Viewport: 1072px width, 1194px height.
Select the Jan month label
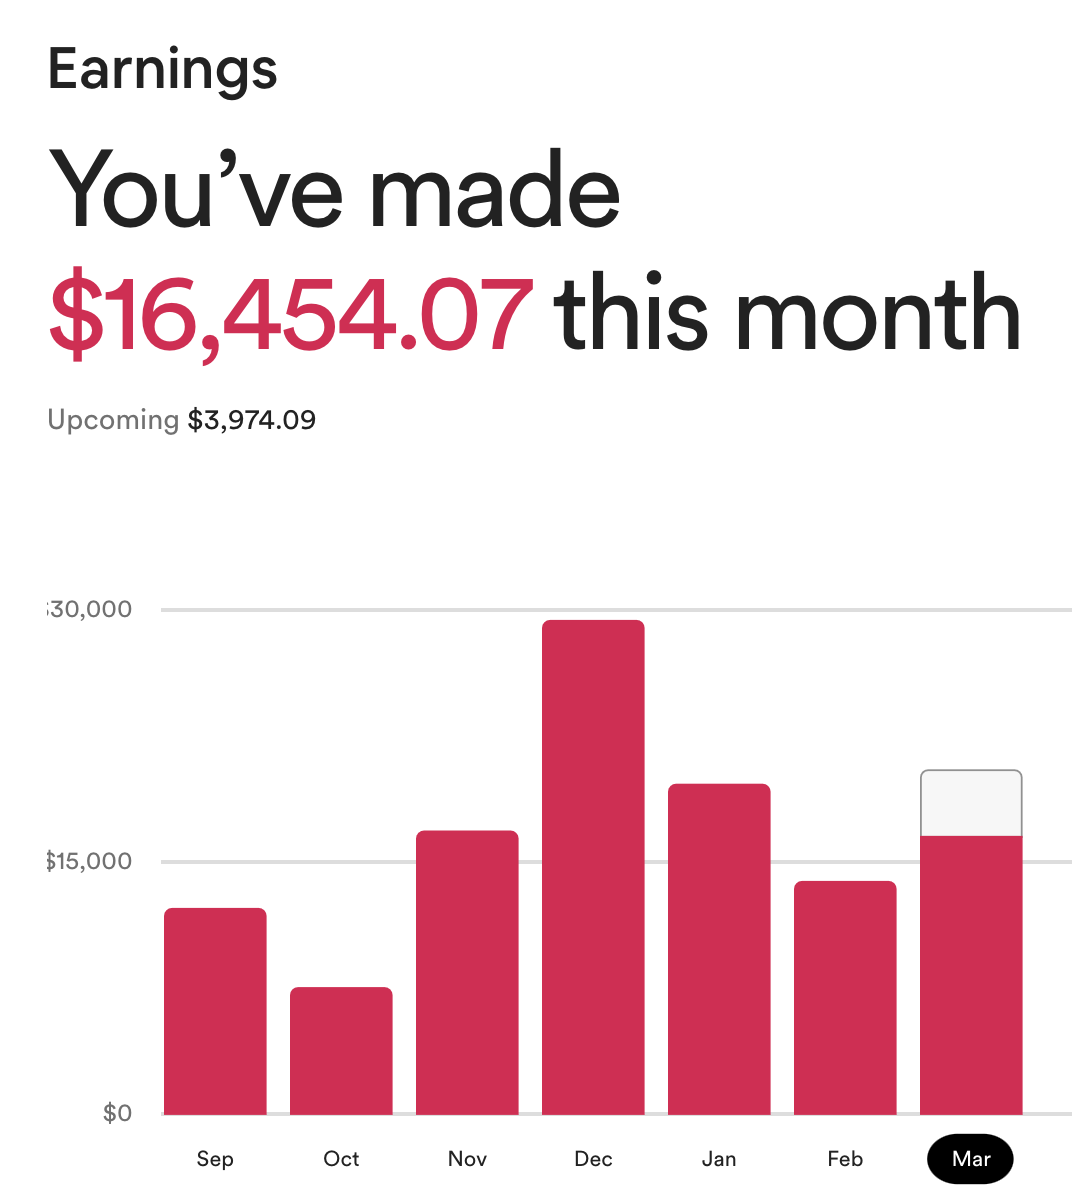719,1159
